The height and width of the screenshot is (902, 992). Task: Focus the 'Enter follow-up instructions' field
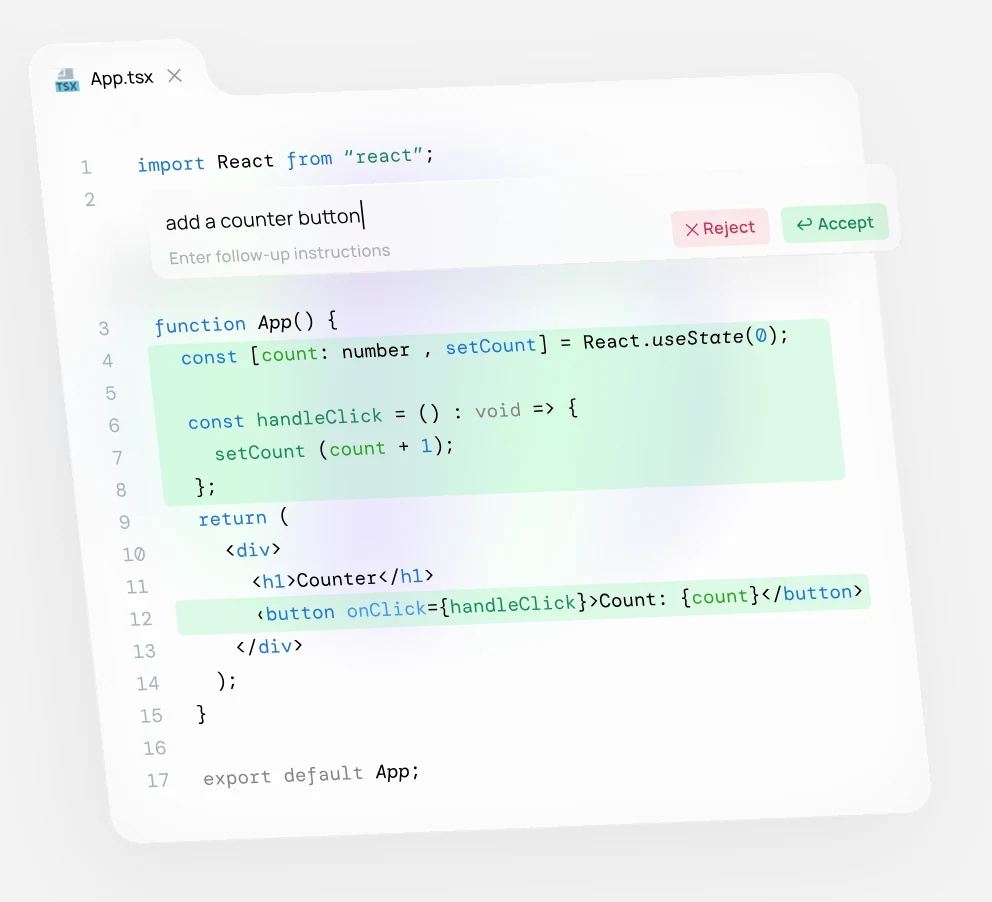tap(279, 254)
